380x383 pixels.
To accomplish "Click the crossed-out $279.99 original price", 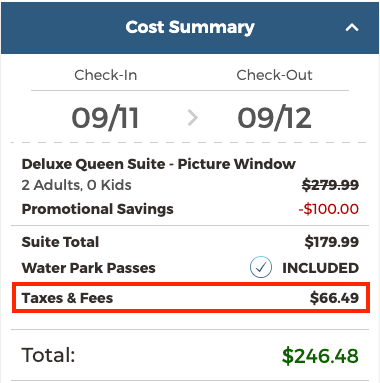I will click(x=330, y=185).
